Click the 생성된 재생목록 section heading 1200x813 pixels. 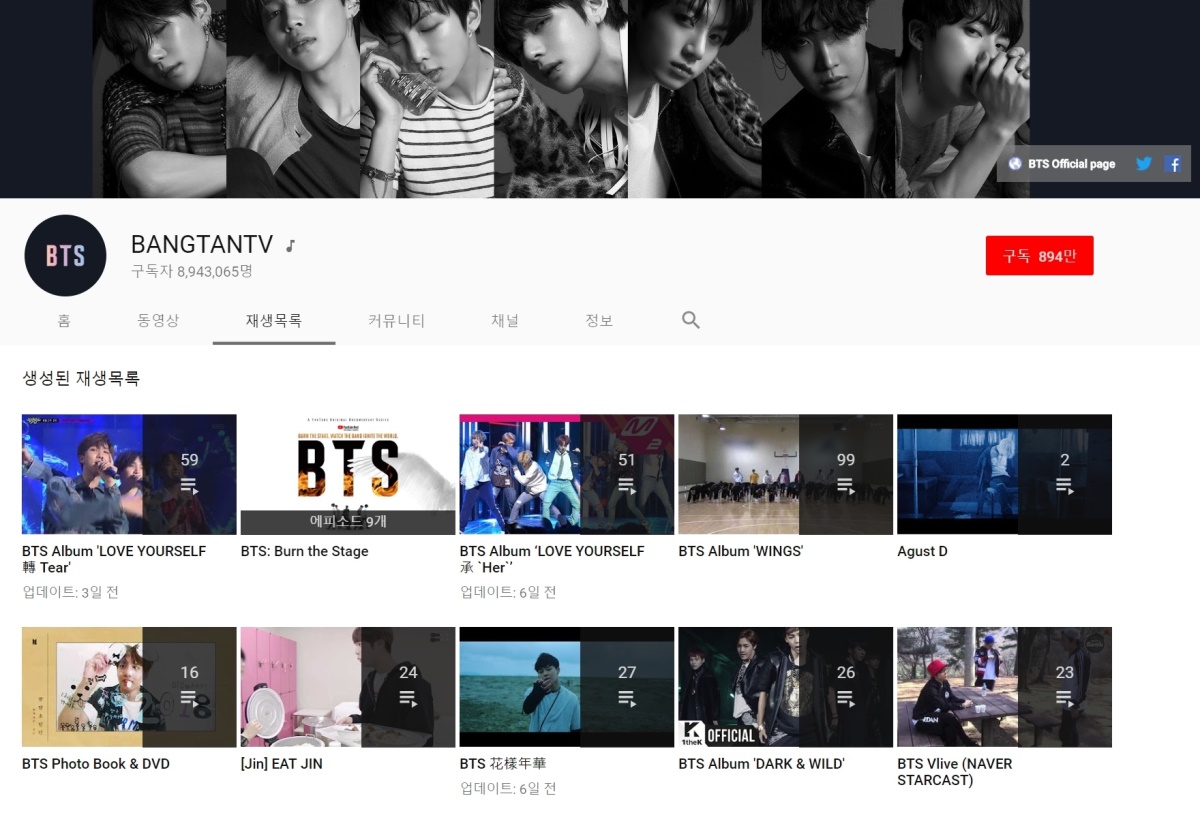point(81,378)
